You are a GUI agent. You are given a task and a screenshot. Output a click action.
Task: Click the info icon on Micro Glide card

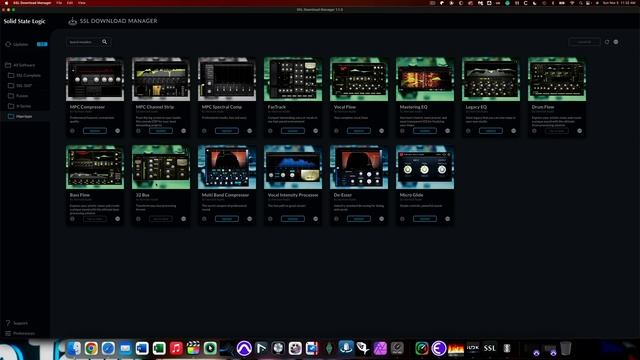coord(402,219)
